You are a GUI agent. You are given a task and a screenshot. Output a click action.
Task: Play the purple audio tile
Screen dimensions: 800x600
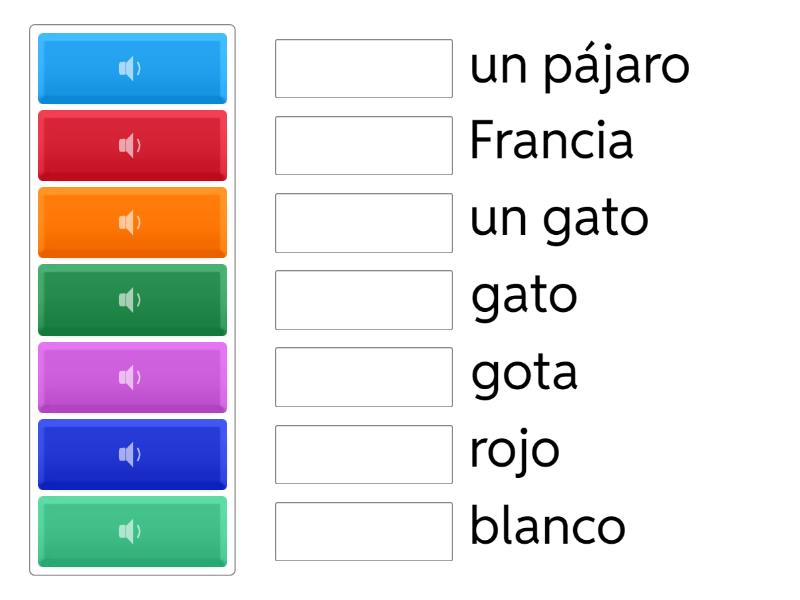(132, 377)
